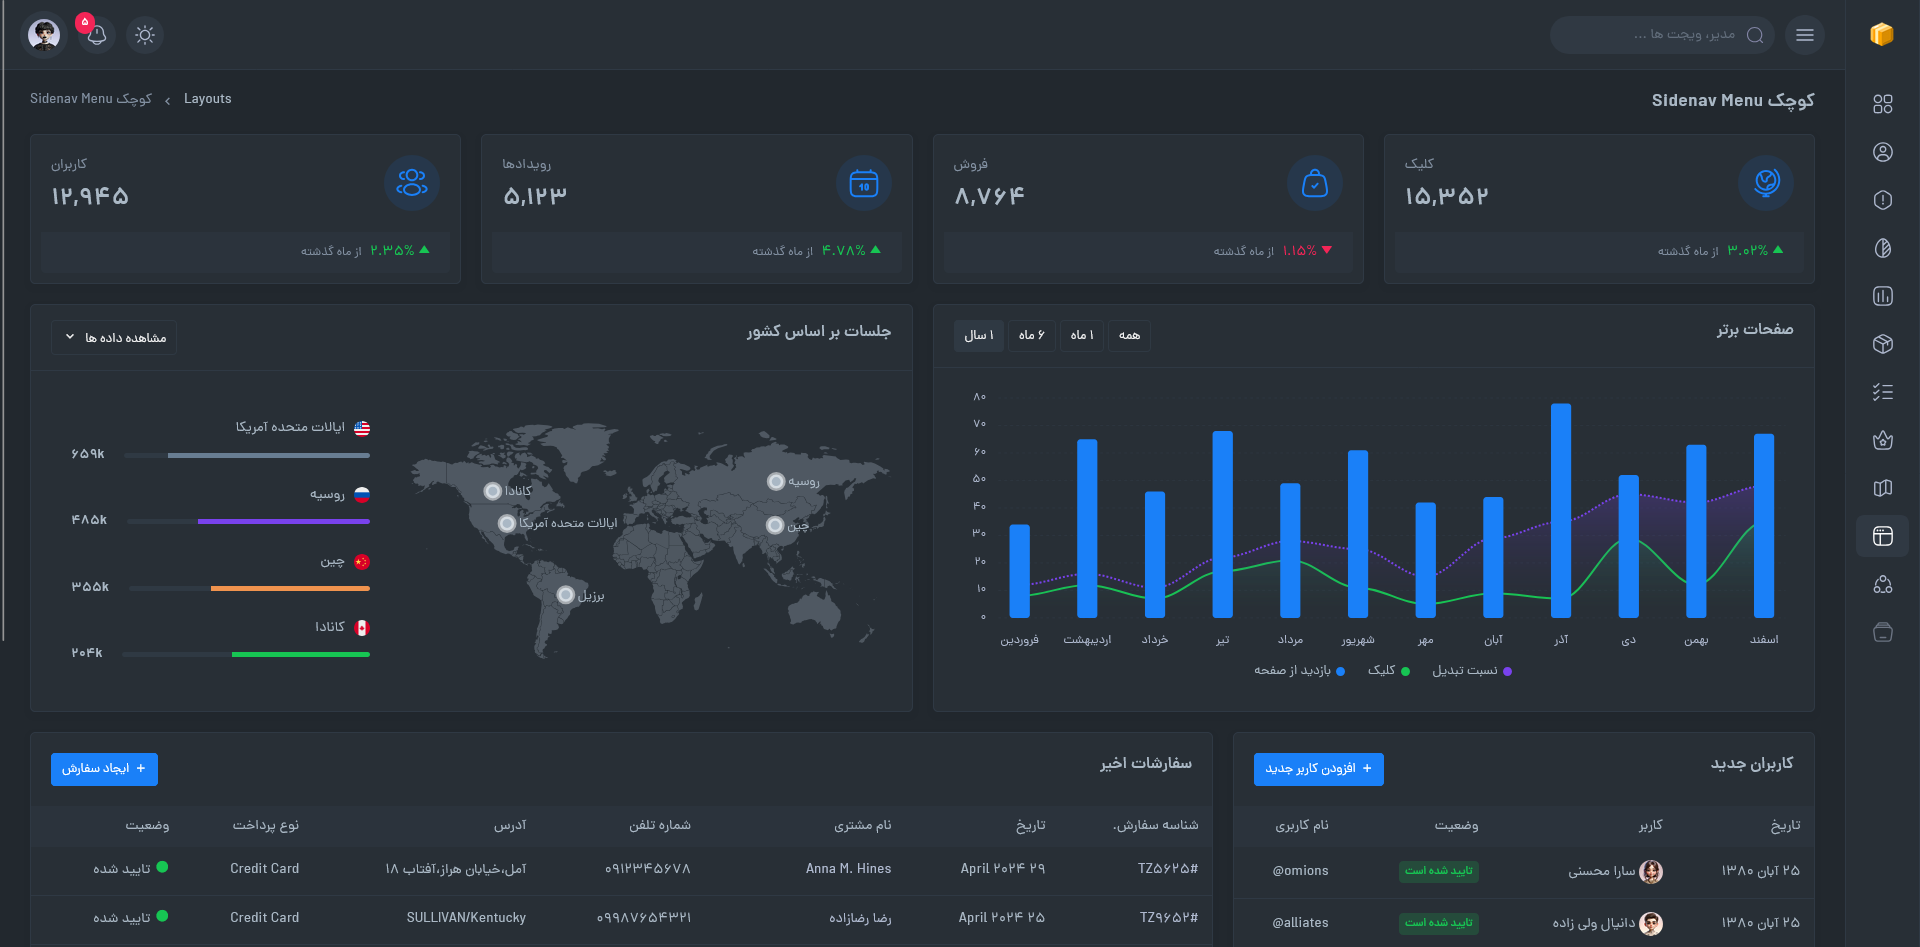The width and height of the screenshot is (1920, 947).
Task: Open the bar chart sidebar icon
Action: tap(1883, 296)
